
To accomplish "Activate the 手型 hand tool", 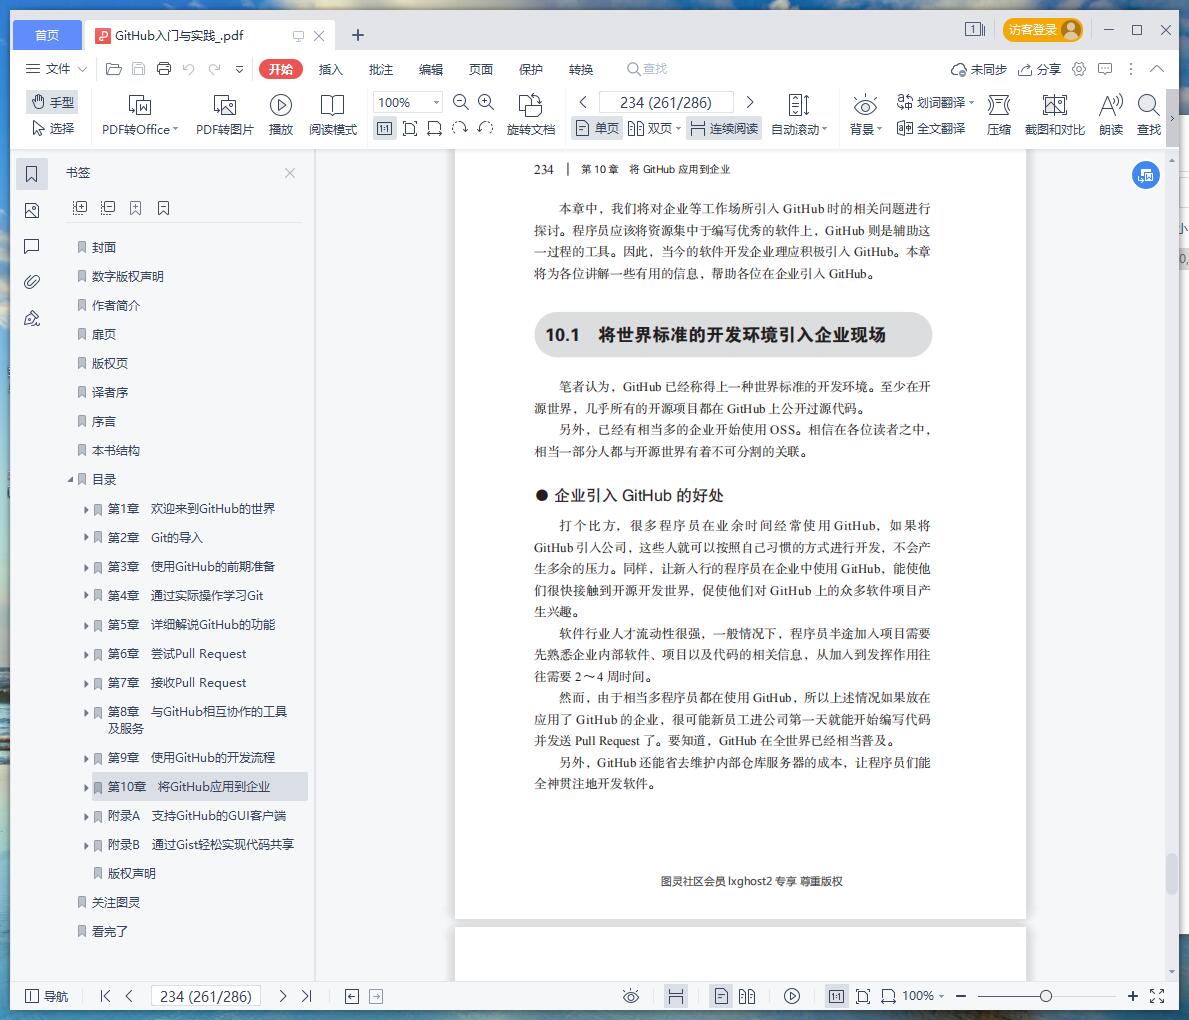I will click(x=53, y=102).
